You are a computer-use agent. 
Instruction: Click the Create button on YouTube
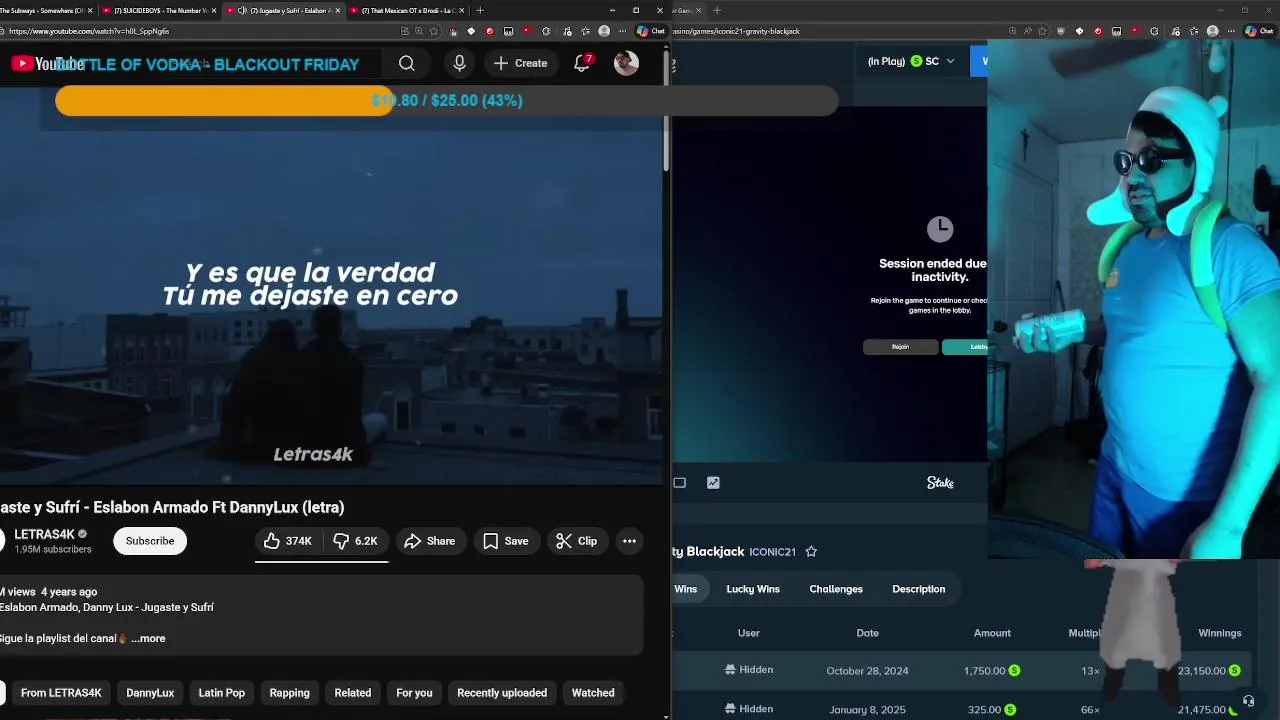(521, 63)
